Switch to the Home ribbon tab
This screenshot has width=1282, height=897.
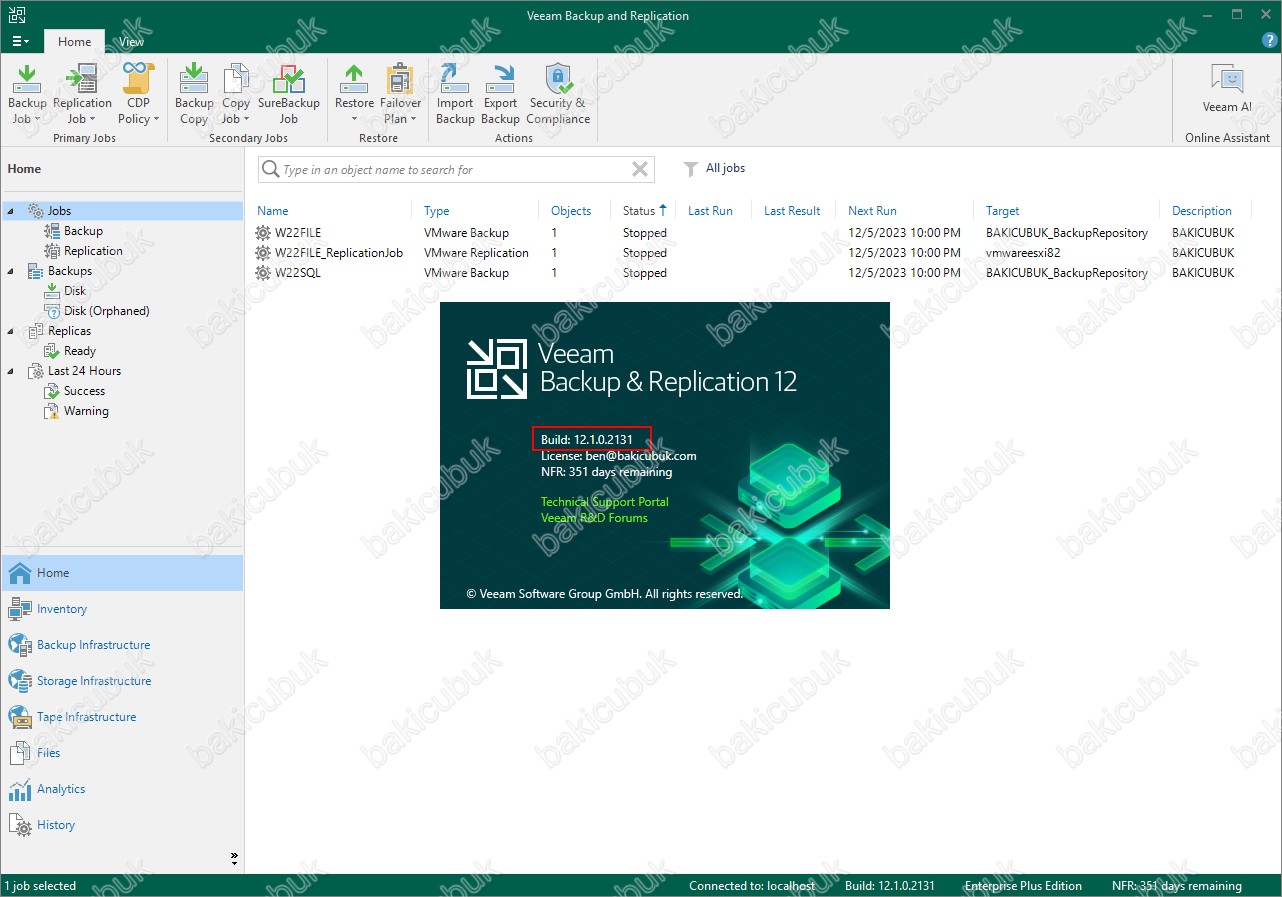click(74, 42)
